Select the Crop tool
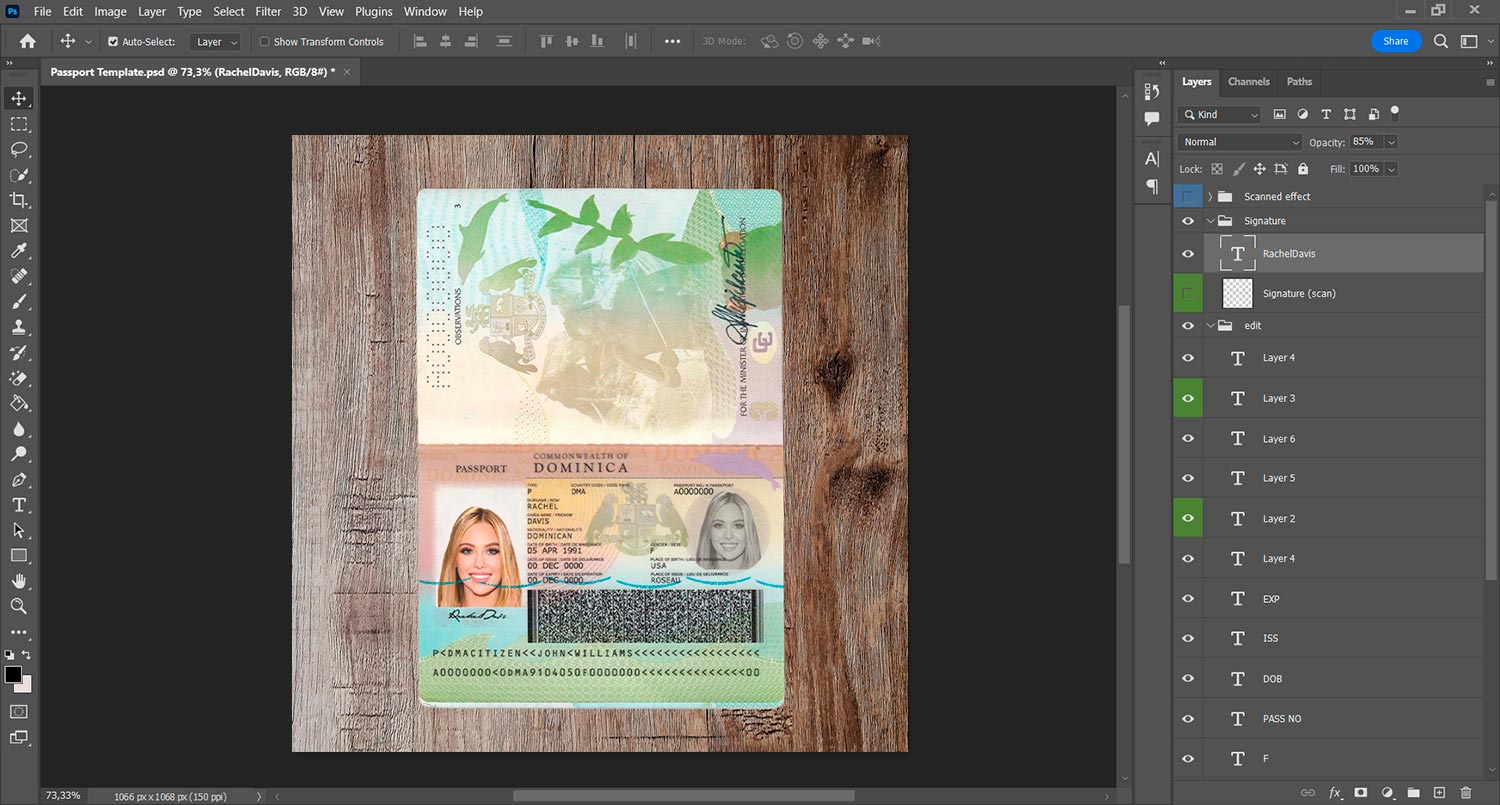This screenshot has width=1500, height=805. tap(19, 200)
